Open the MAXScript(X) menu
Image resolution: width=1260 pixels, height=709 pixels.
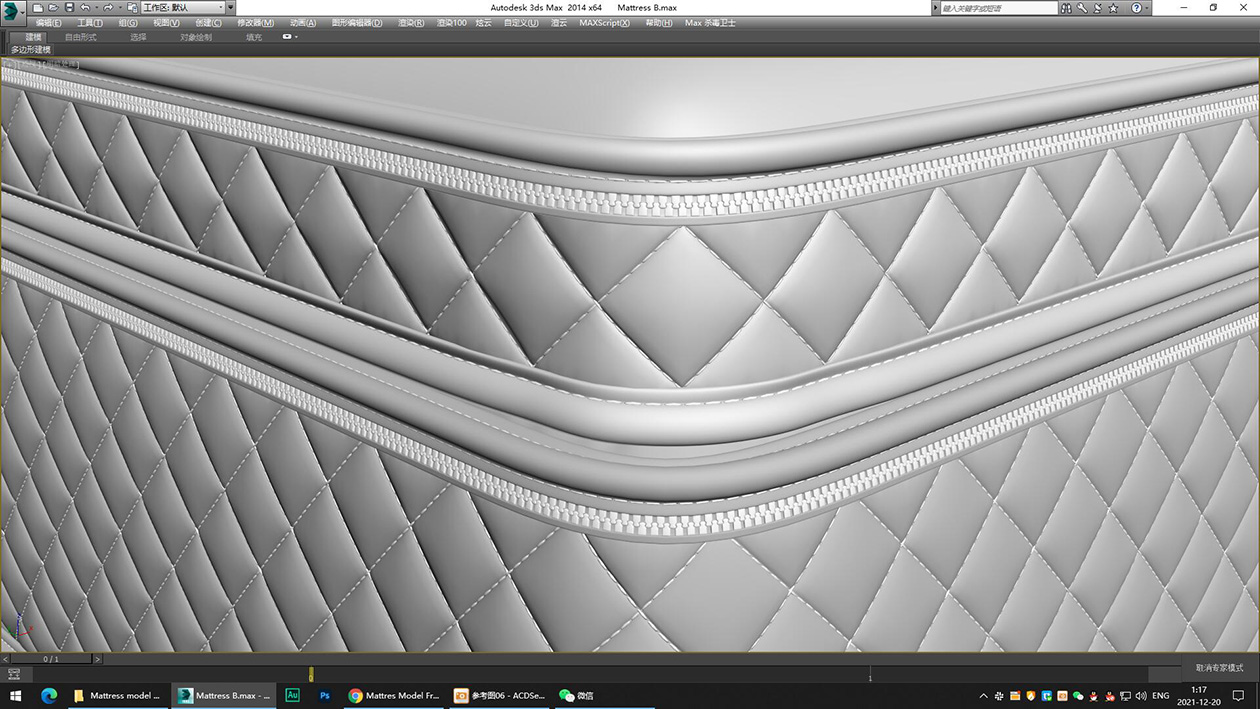point(604,23)
